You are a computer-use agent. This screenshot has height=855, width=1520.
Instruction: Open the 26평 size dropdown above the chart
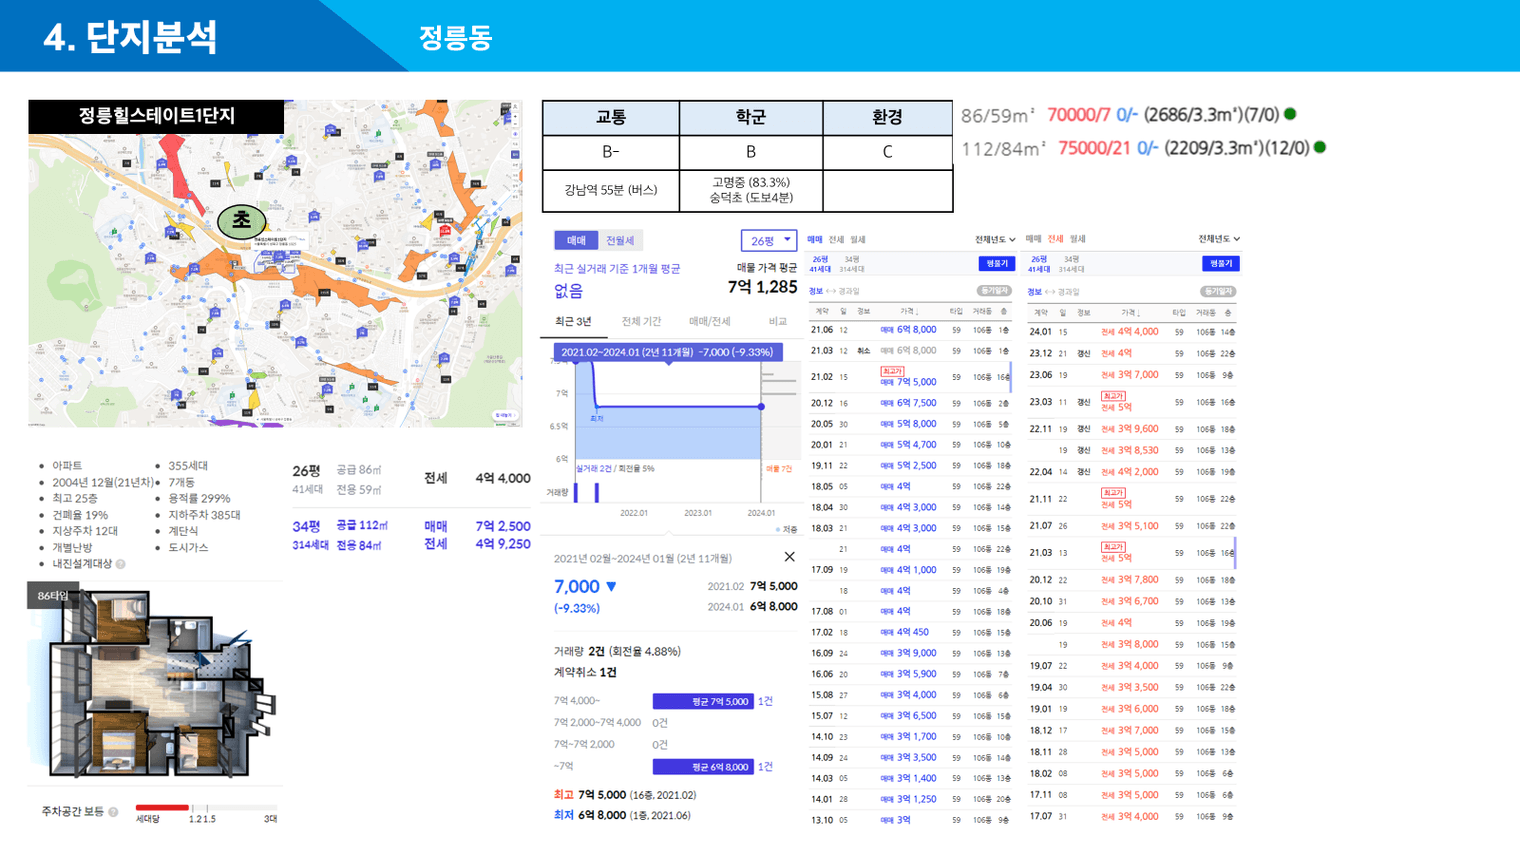(x=768, y=241)
